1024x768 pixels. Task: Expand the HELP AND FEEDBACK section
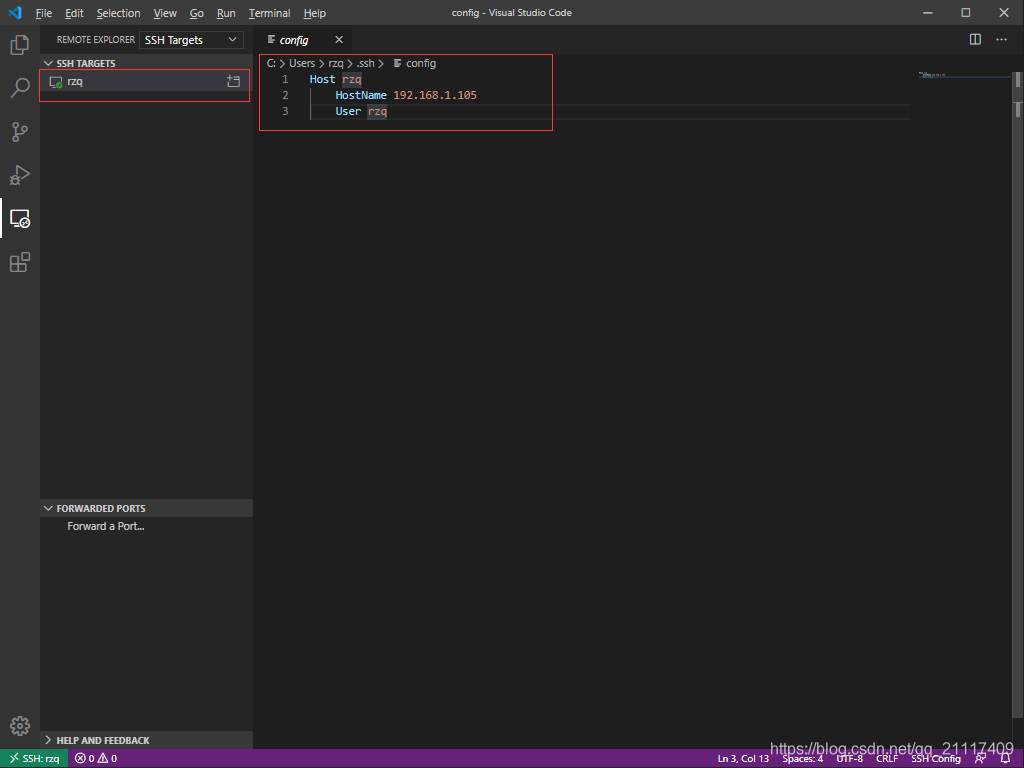click(146, 740)
